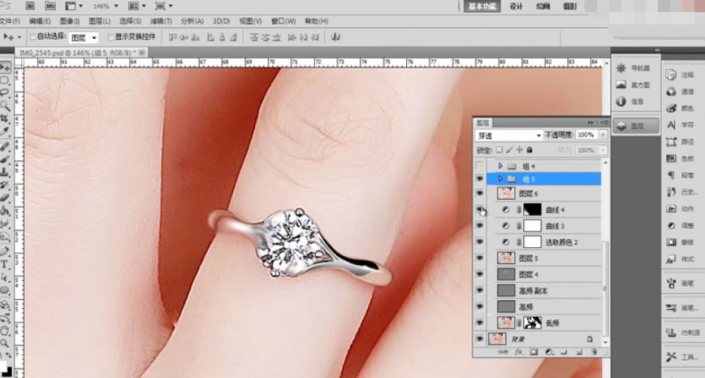Screen dimensions: 705x378
Task: Open the Masks panel icon
Action: tap(671, 242)
